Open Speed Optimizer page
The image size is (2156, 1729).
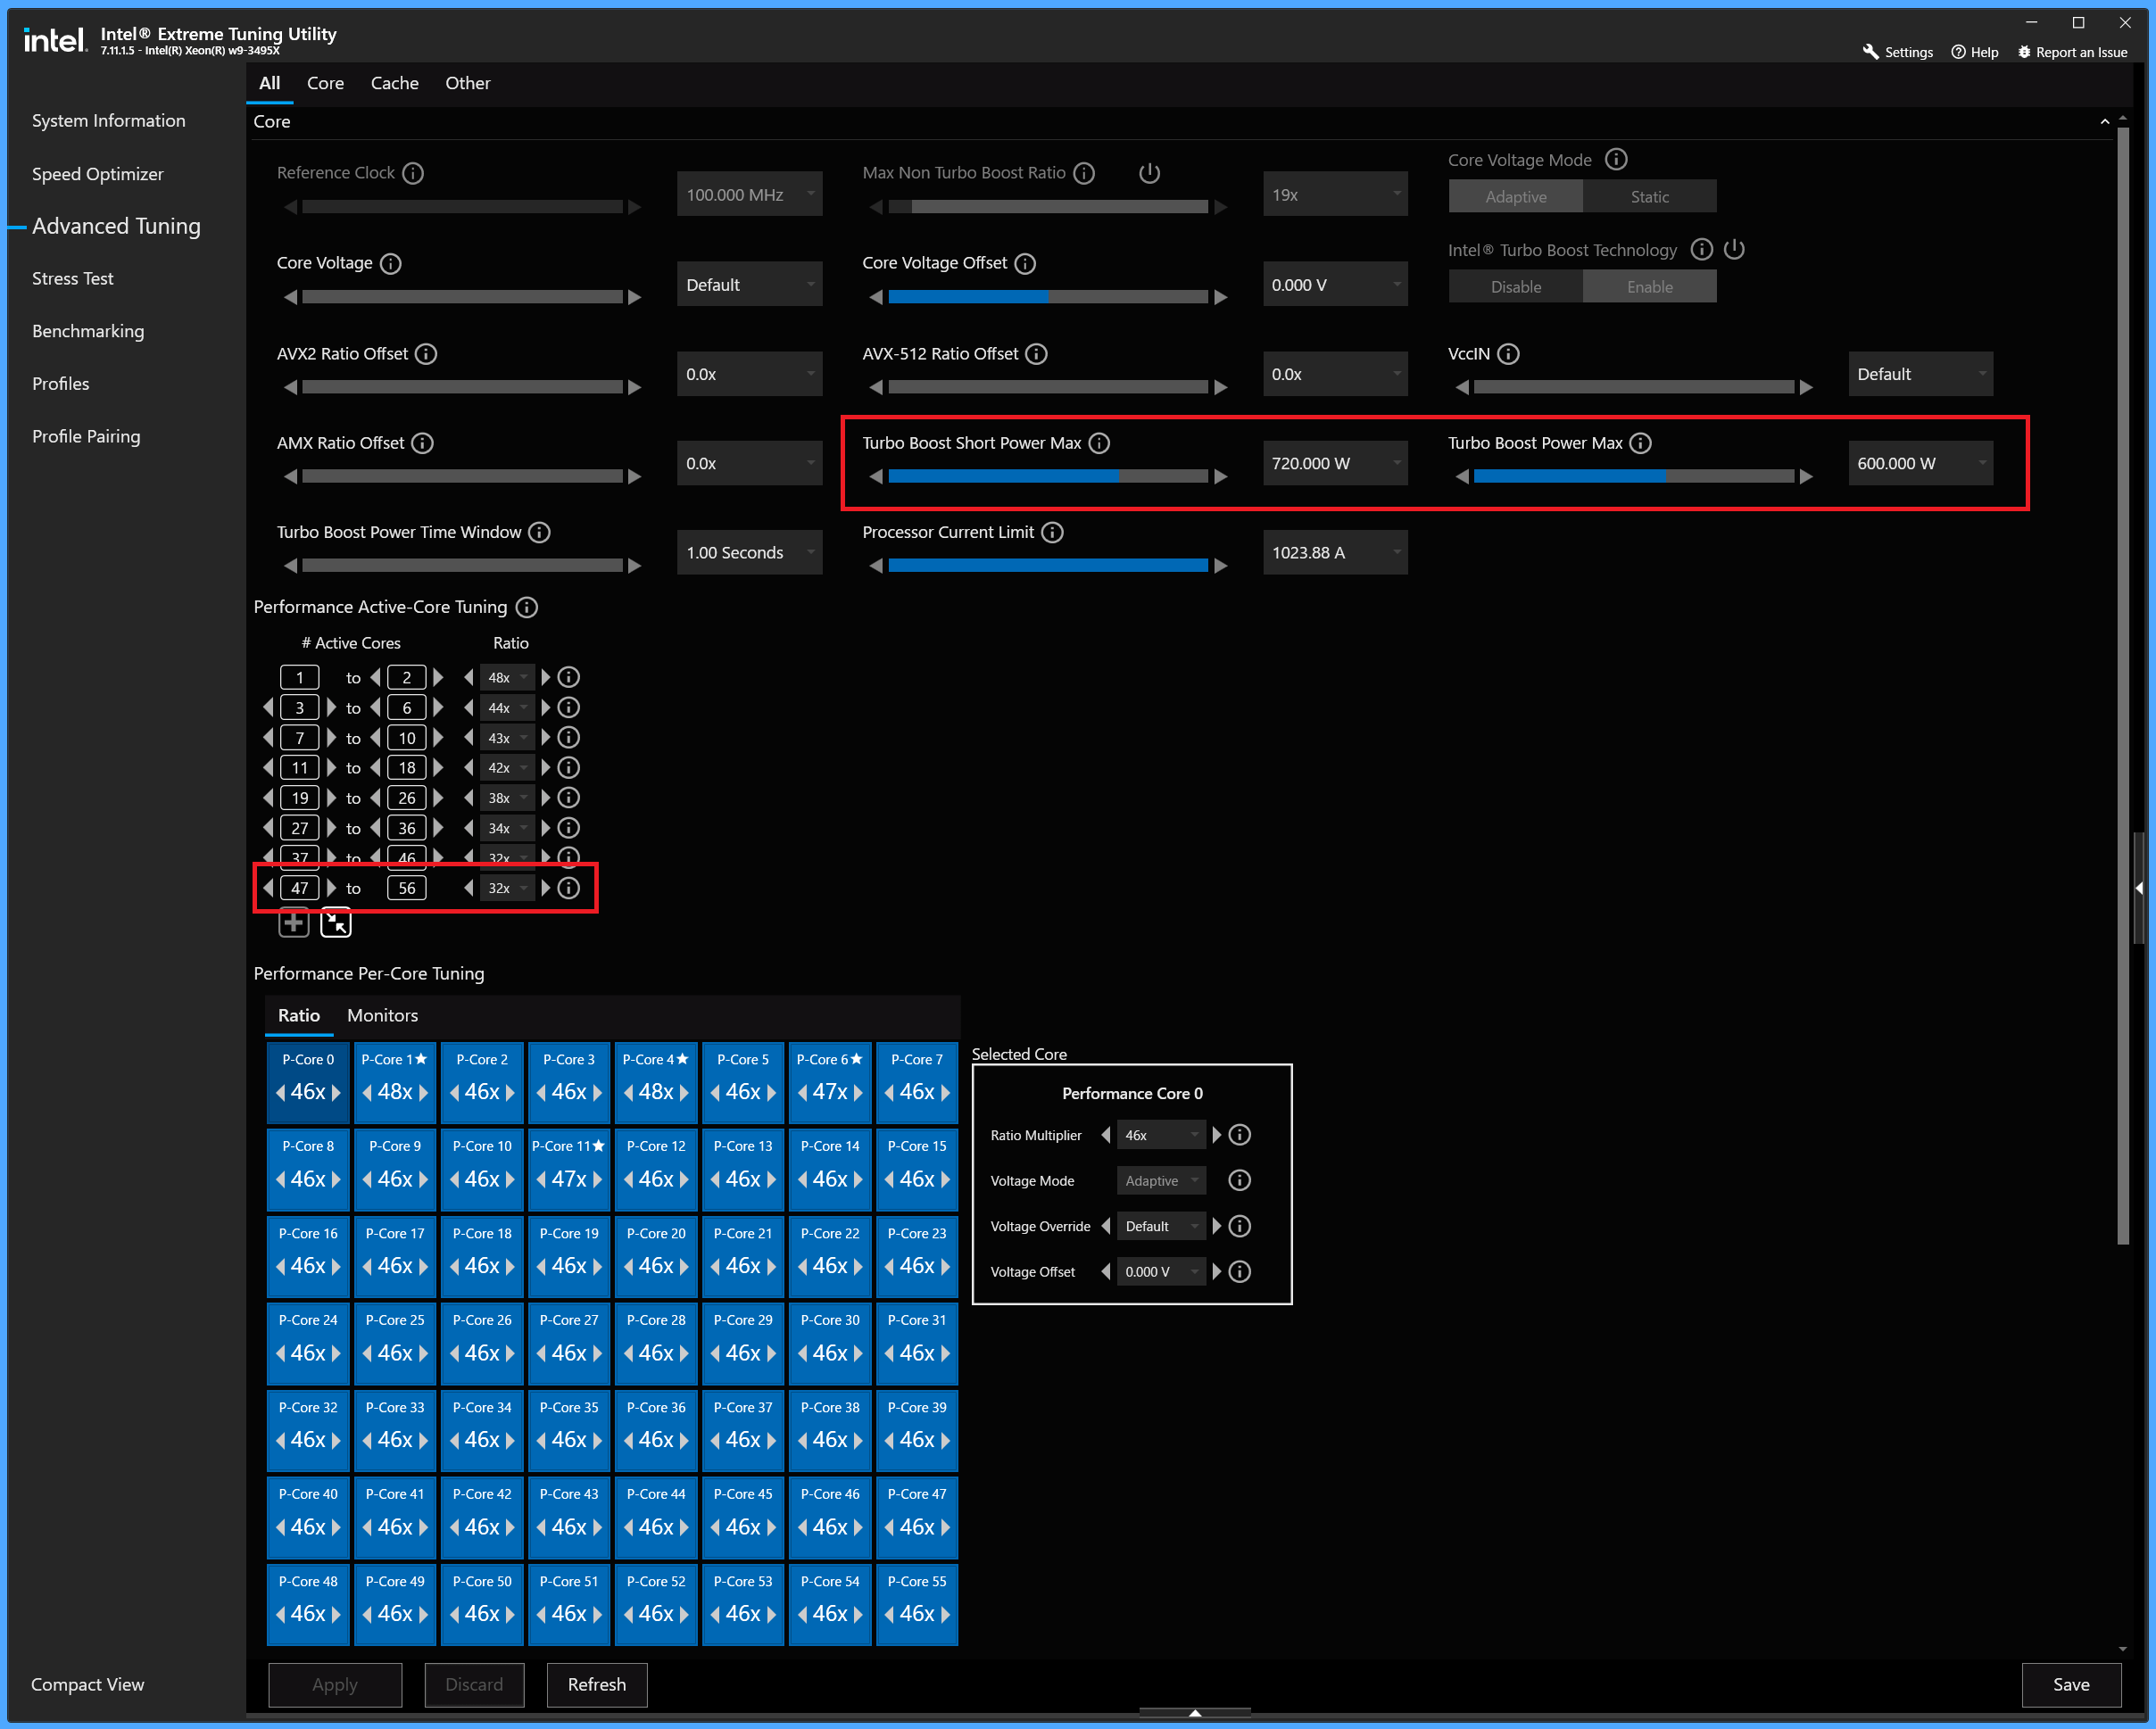[x=98, y=174]
